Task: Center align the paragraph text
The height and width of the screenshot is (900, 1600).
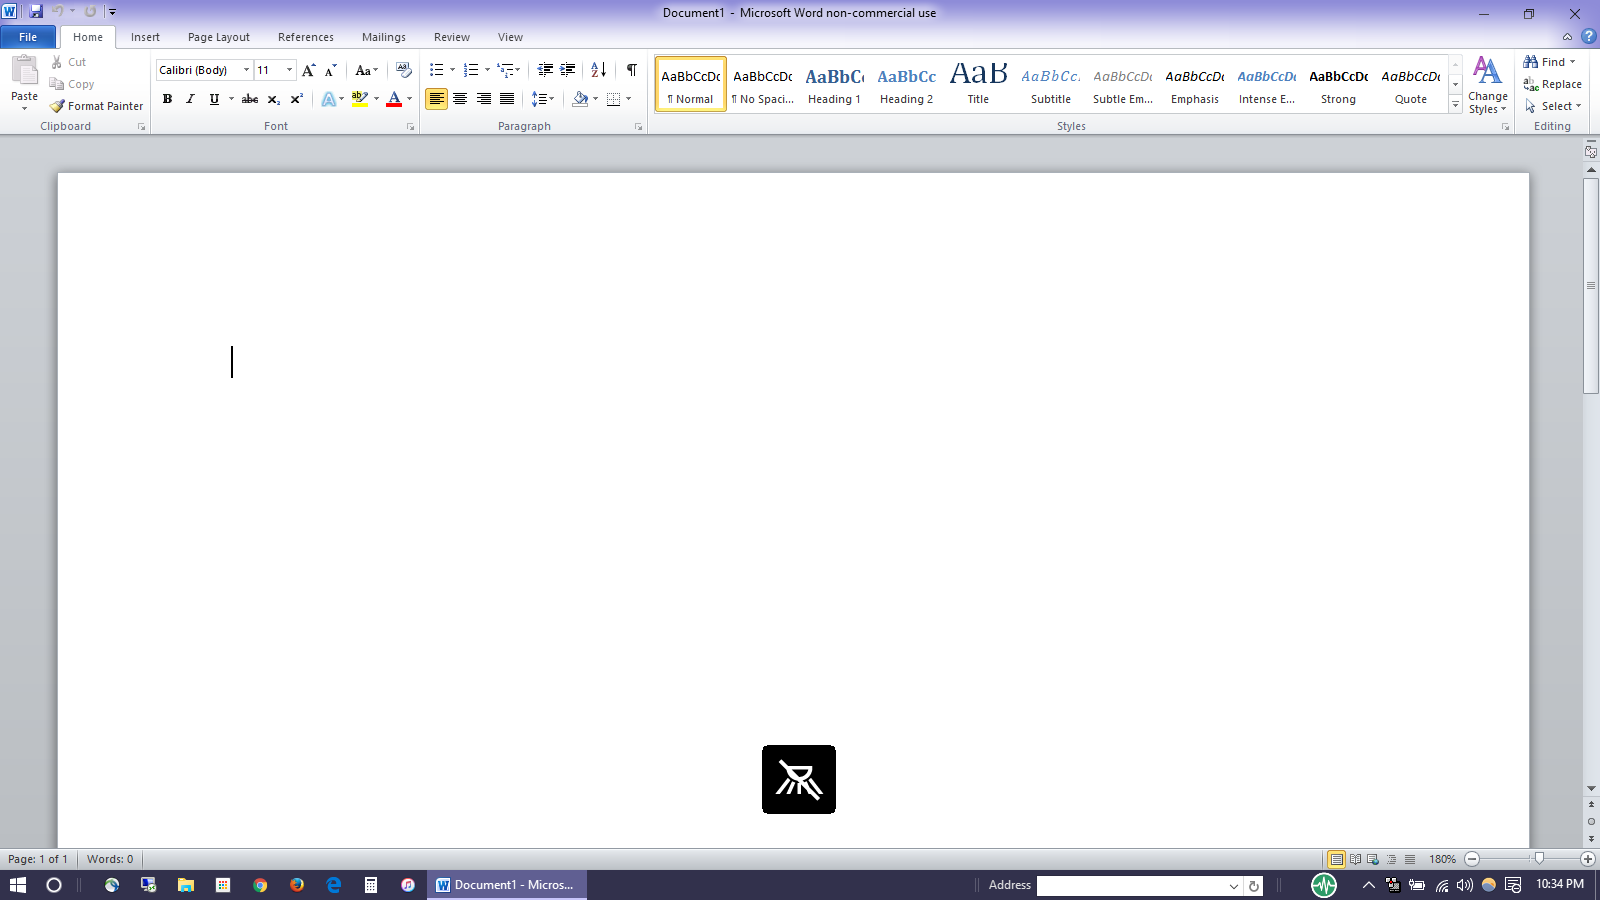Action: tap(460, 99)
